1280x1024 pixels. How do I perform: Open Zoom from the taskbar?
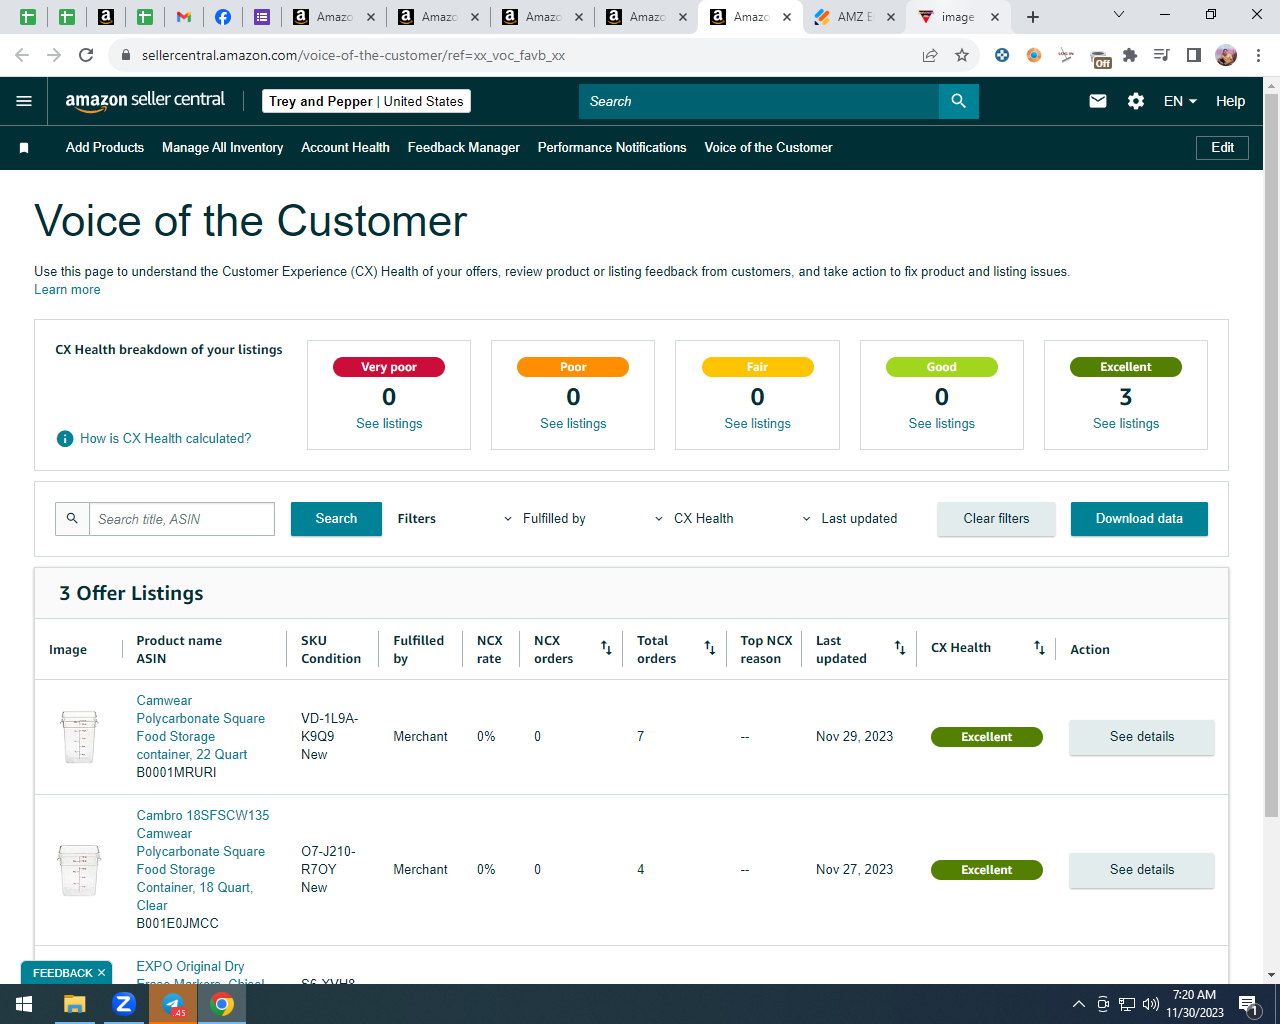coord(124,1004)
